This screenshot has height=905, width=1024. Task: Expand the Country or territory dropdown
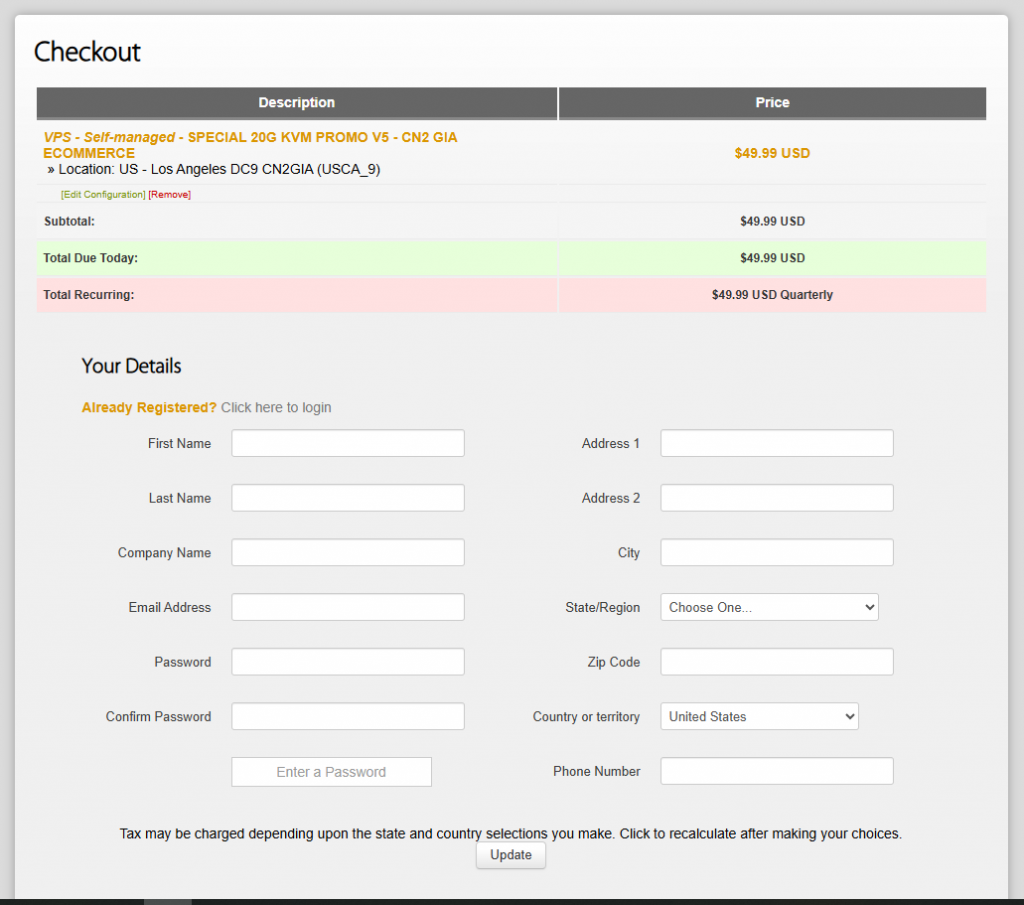[x=759, y=716]
